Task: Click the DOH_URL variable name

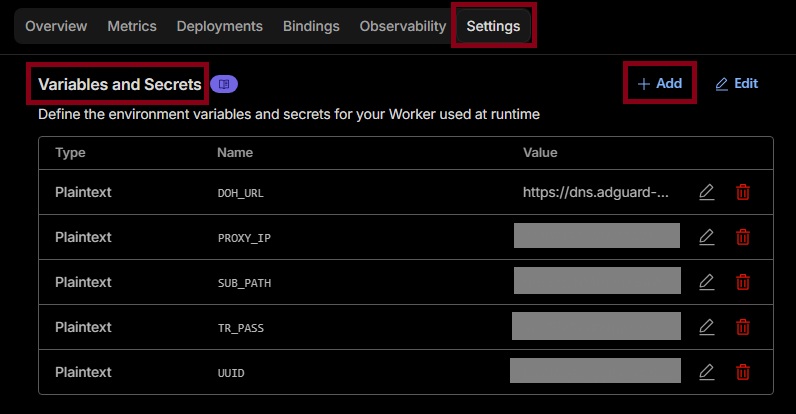Action: (x=241, y=193)
